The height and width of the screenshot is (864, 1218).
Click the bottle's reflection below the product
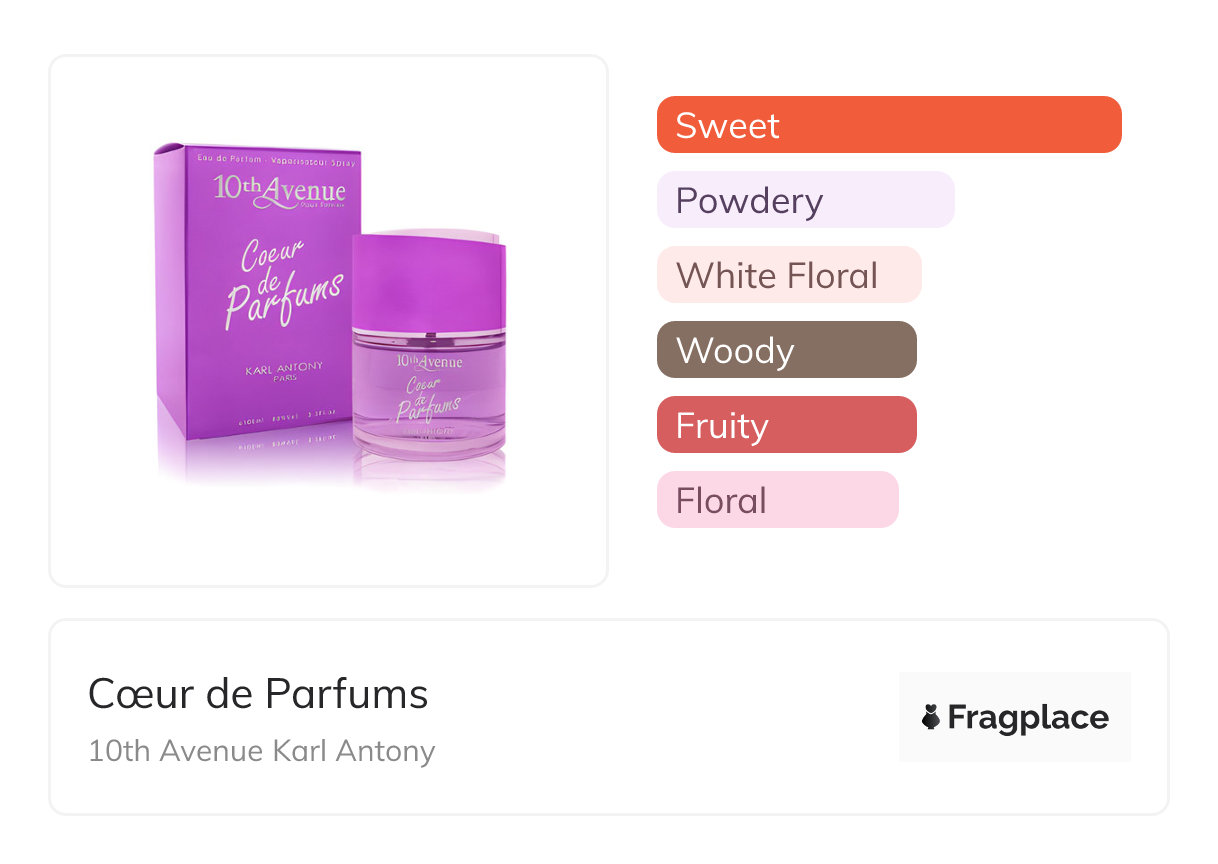[430, 478]
